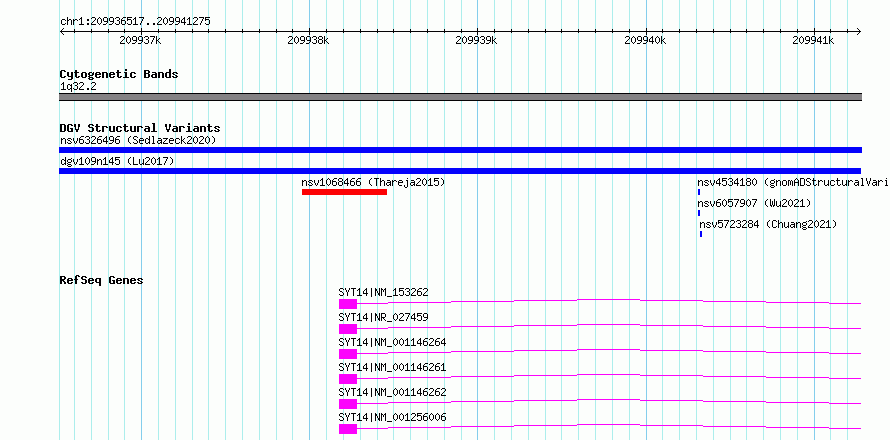Click the small blue nsv6057907 marker

coord(699,213)
